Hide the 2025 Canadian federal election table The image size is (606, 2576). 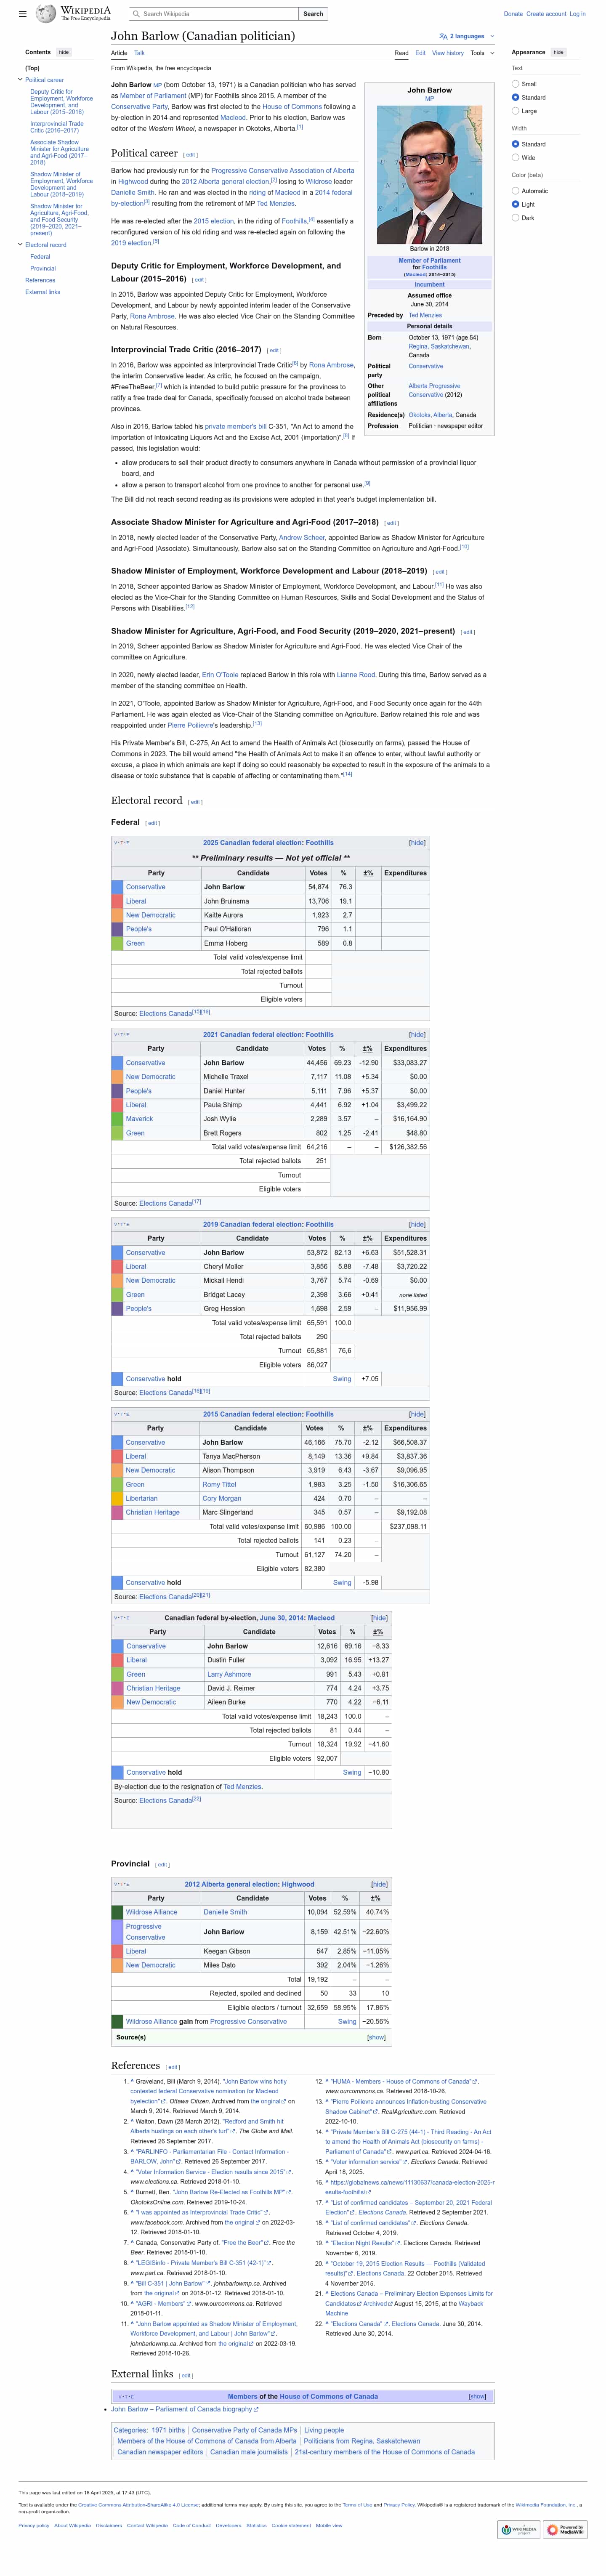pyautogui.click(x=417, y=843)
